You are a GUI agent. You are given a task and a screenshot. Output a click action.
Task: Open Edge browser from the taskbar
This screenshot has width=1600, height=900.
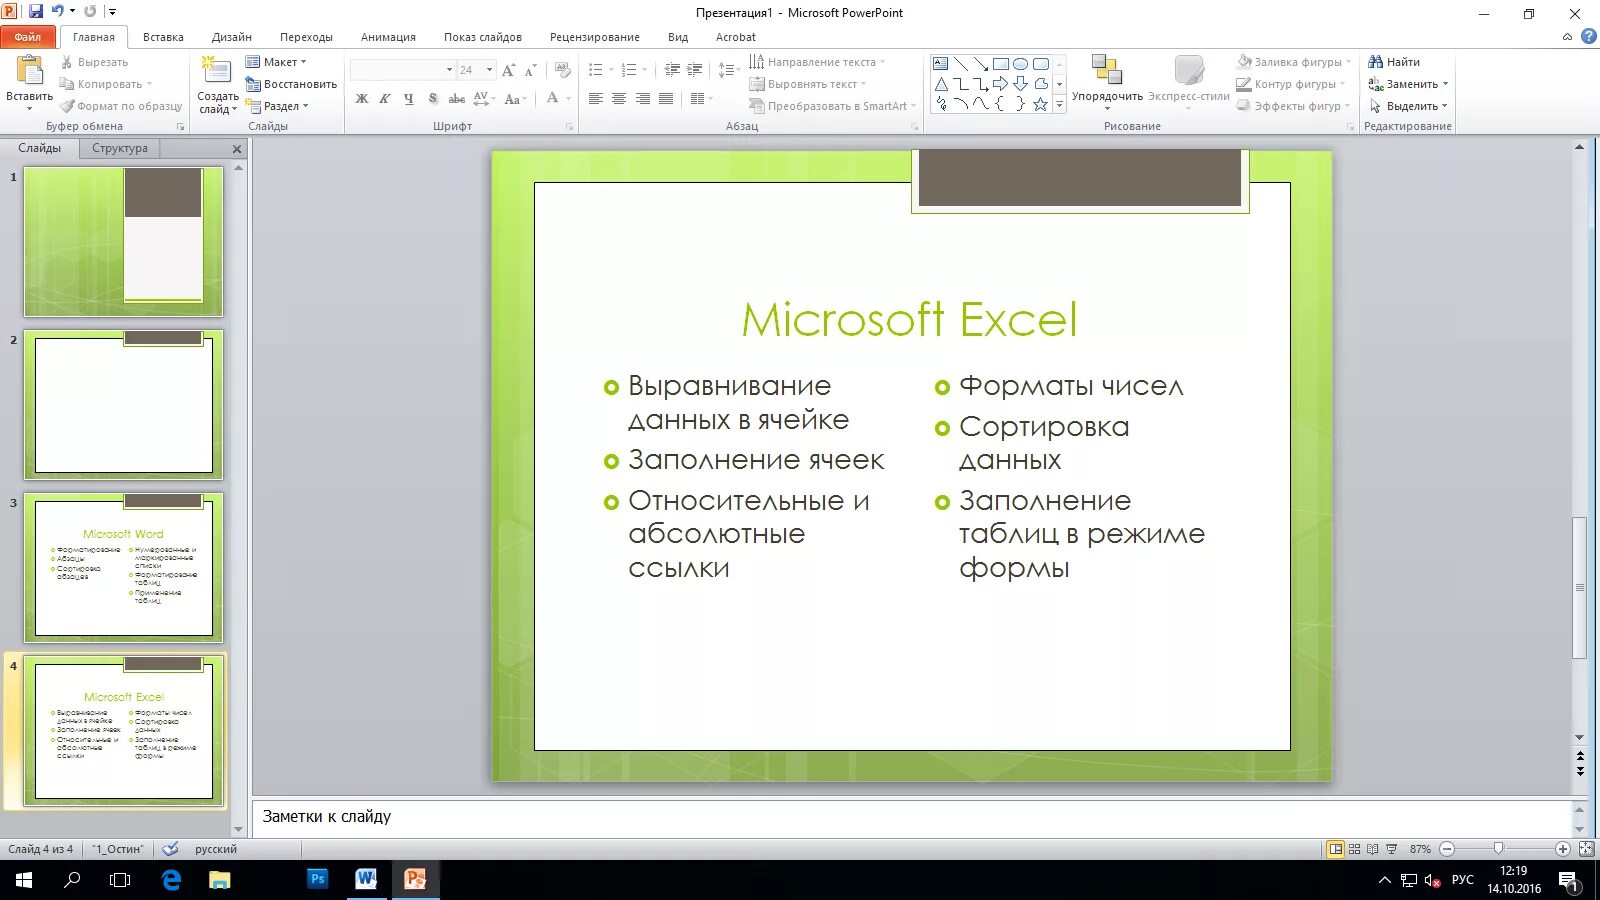tap(171, 879)
